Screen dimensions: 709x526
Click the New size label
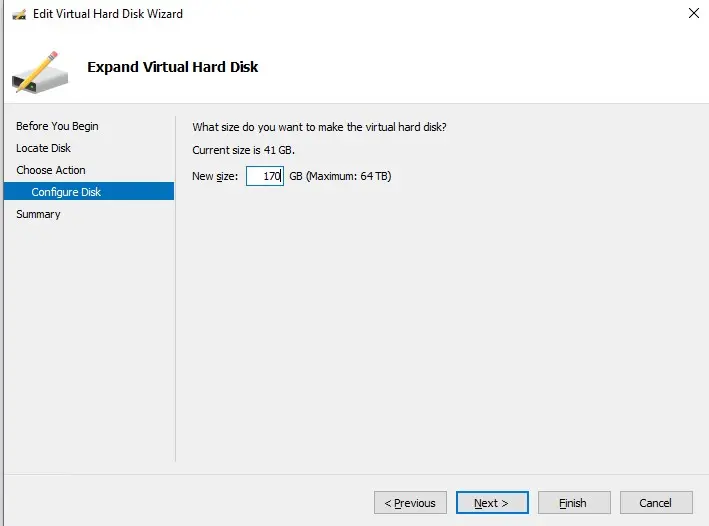point(214,176)
